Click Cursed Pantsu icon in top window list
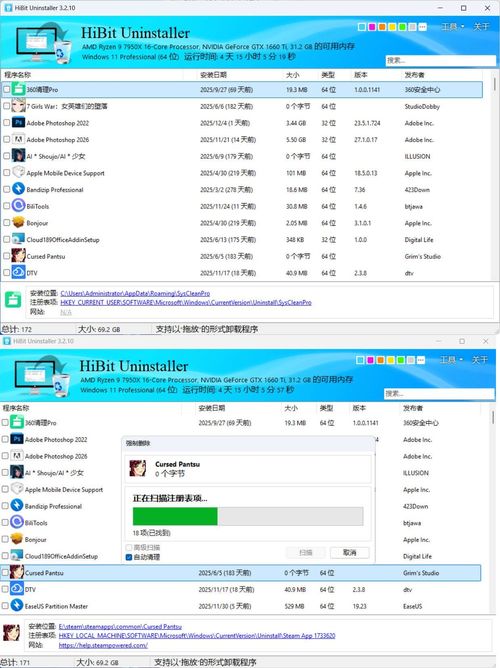Image resolution: width=500 pixels, height=668 pixels. click(18, 256)
